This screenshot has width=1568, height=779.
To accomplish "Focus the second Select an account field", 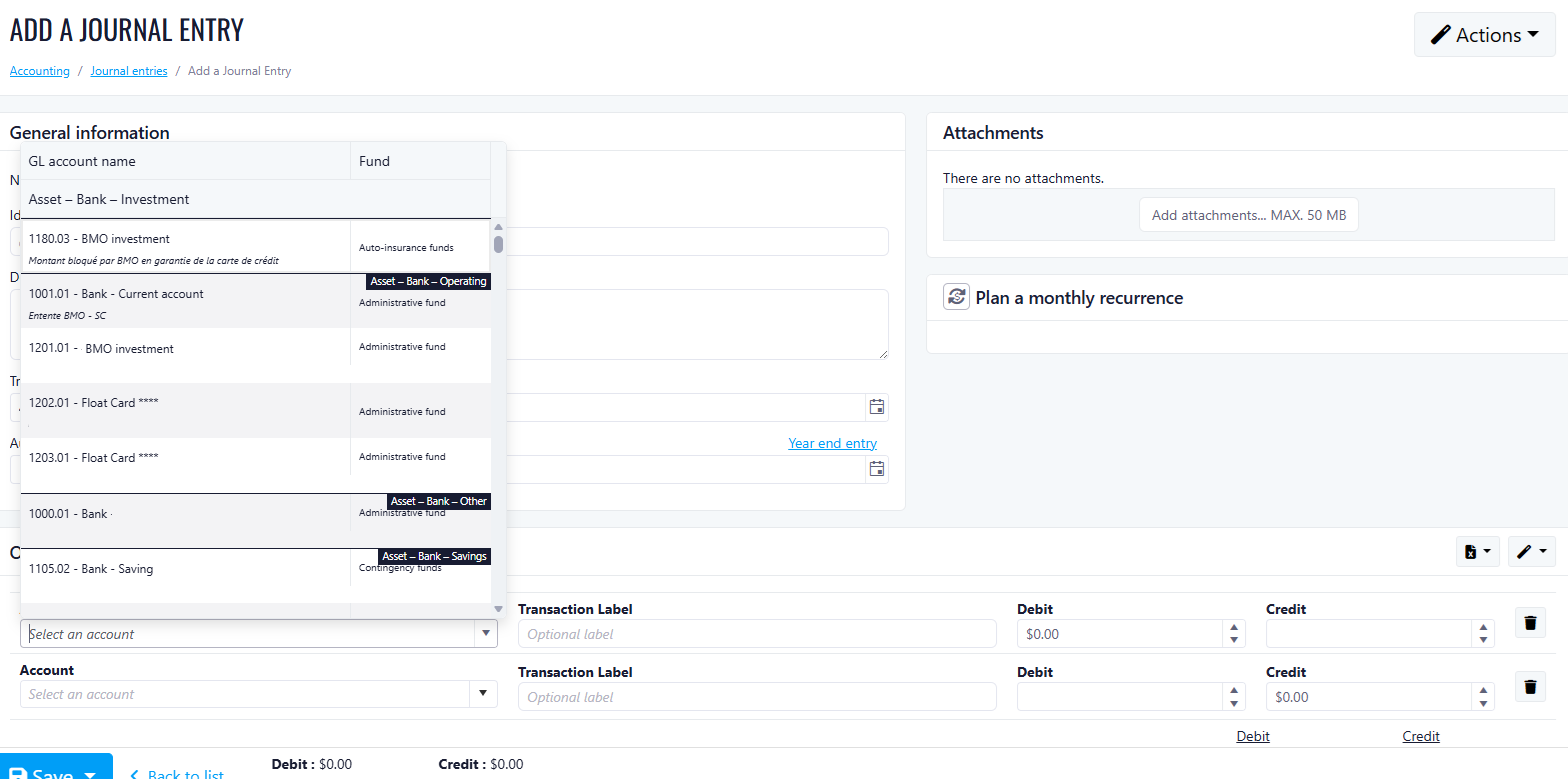I will 247,694.
